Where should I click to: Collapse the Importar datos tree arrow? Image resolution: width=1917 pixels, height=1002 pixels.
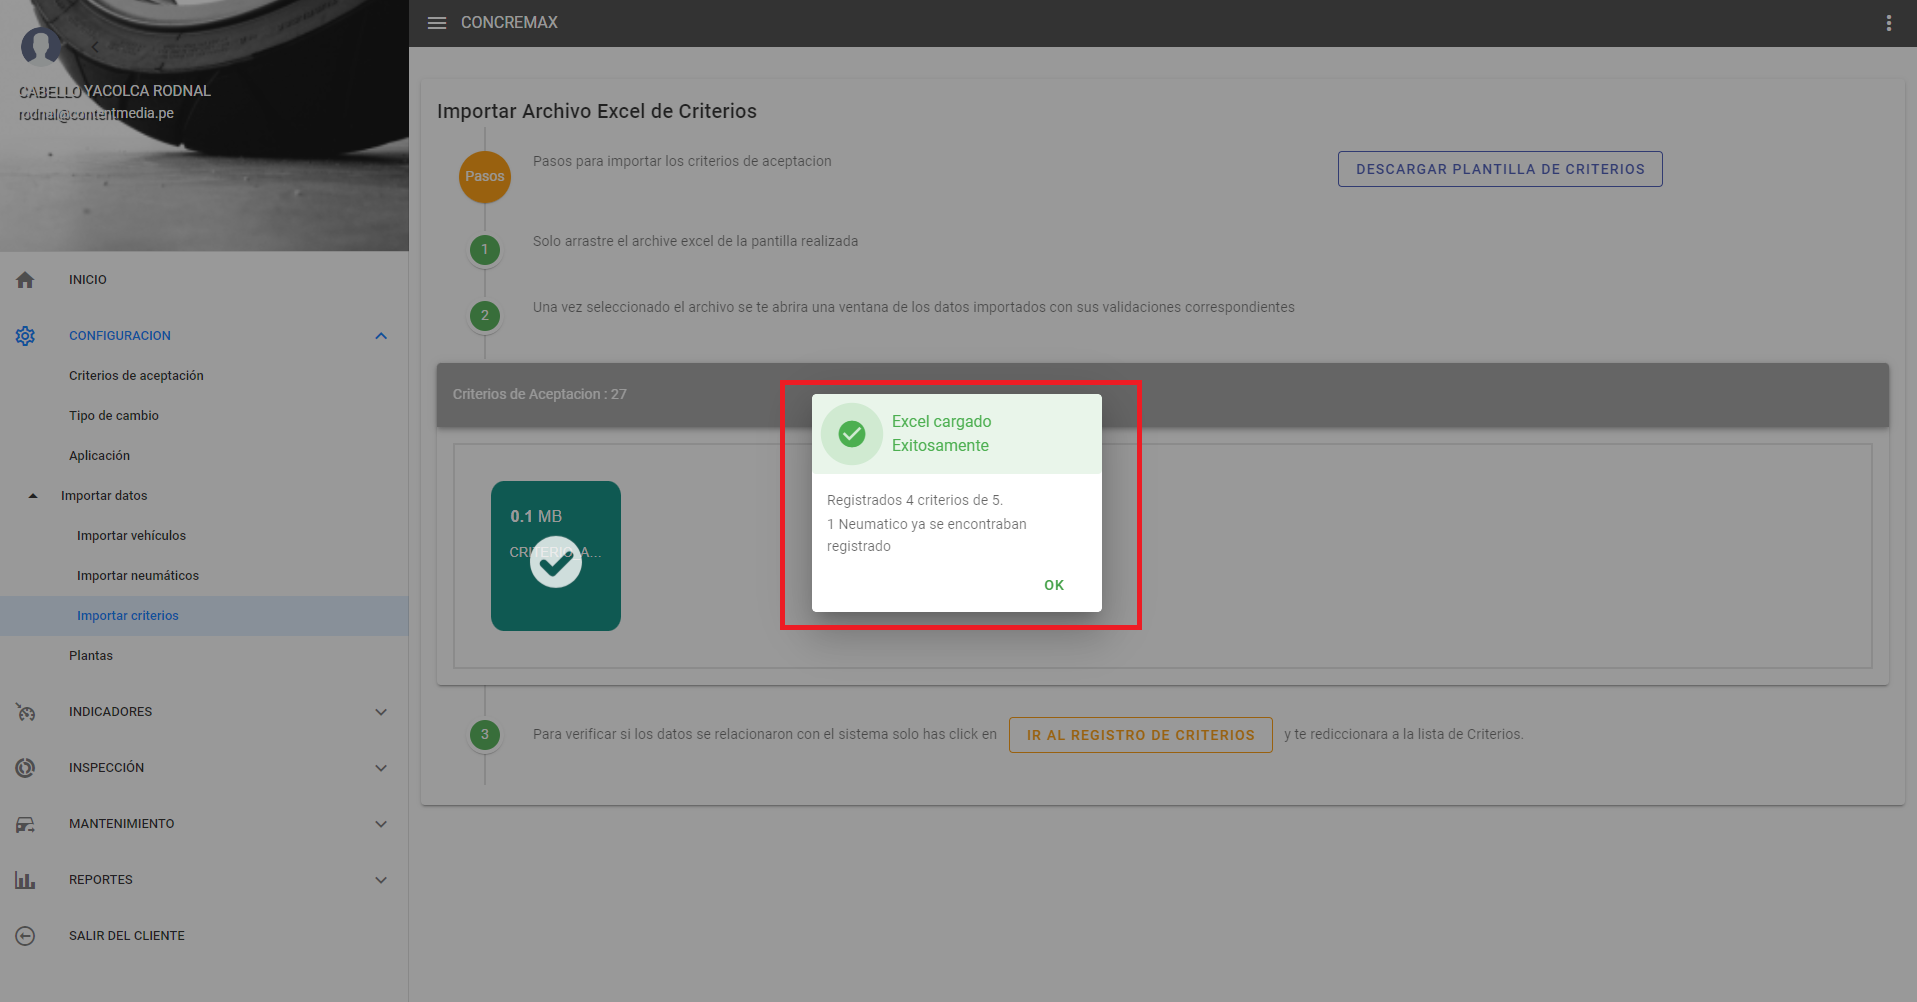pos(33,496)
